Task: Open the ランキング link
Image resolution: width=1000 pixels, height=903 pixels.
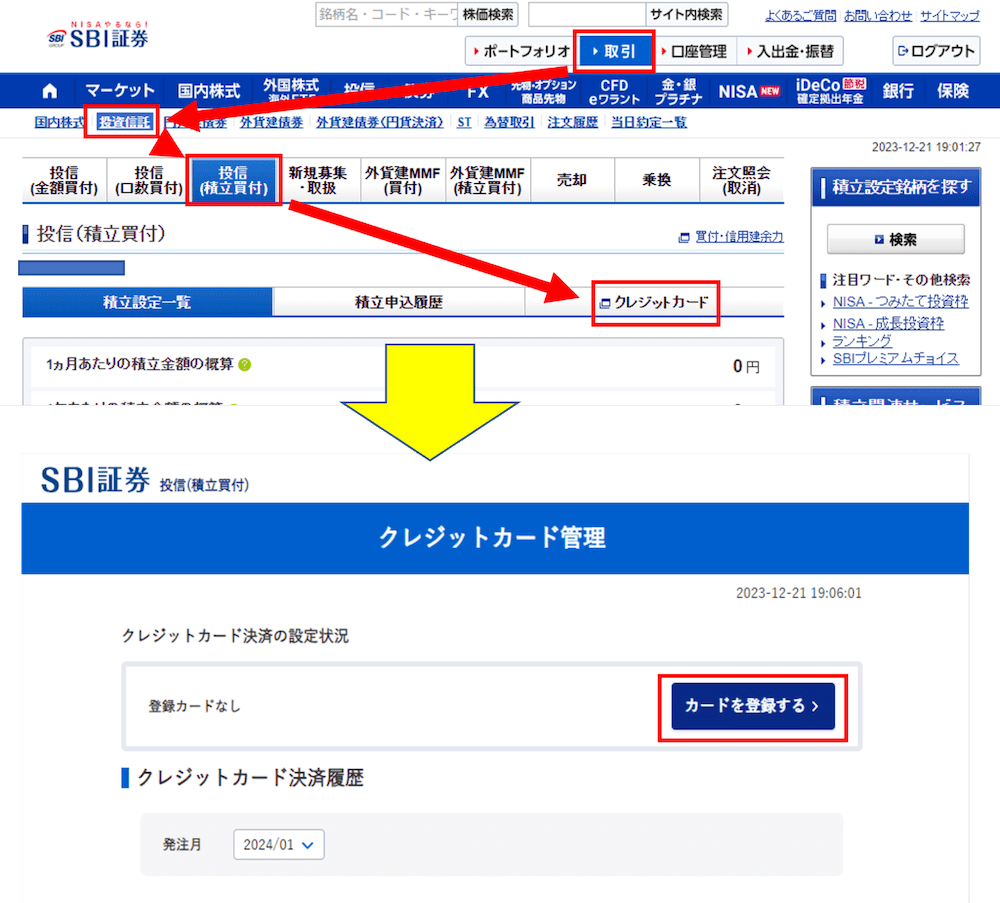Action: (862, 341)
